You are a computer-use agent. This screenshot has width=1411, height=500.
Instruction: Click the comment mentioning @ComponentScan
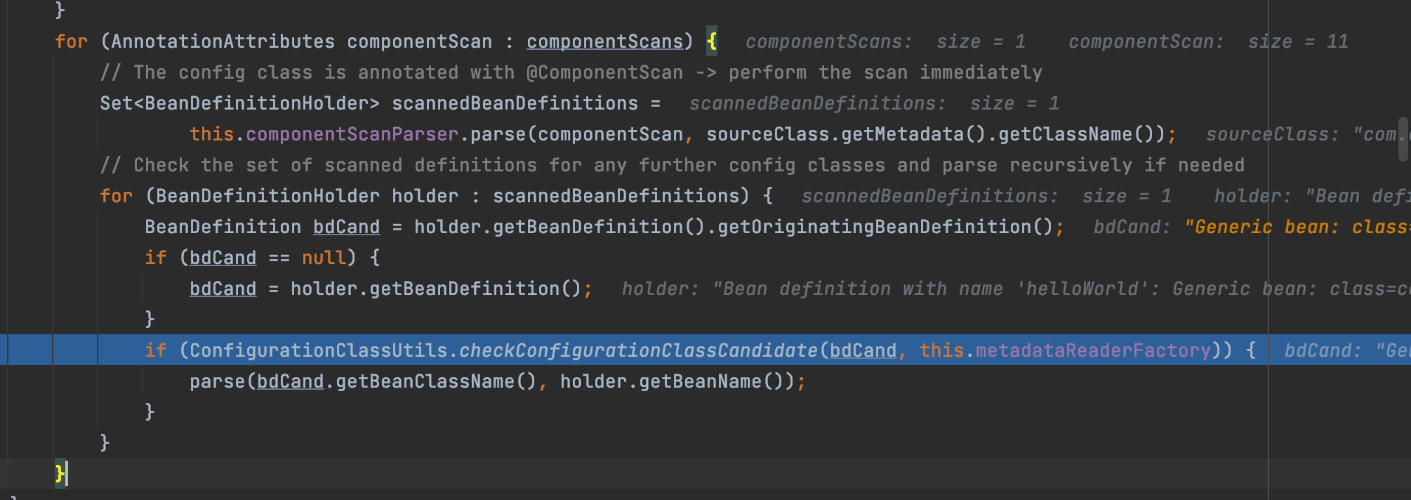(570, 72)
